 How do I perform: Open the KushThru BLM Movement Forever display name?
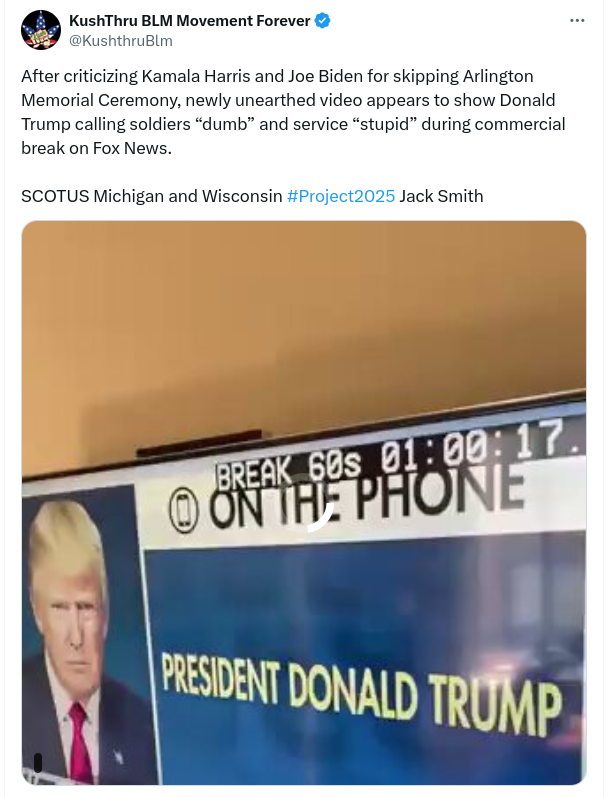coord(189,21)
